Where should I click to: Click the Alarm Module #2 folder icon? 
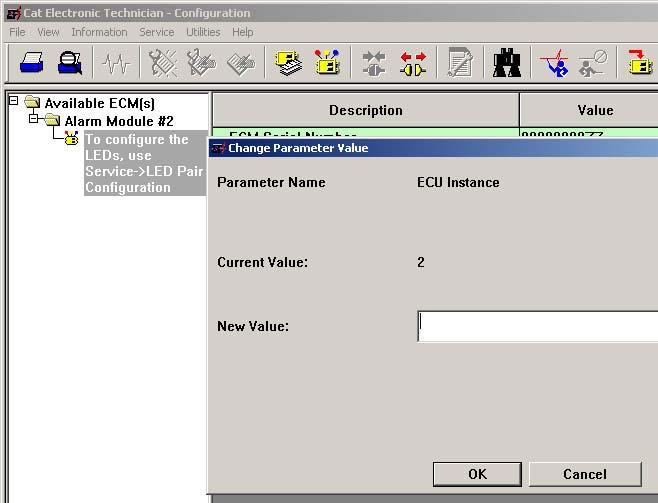(52, 120)
